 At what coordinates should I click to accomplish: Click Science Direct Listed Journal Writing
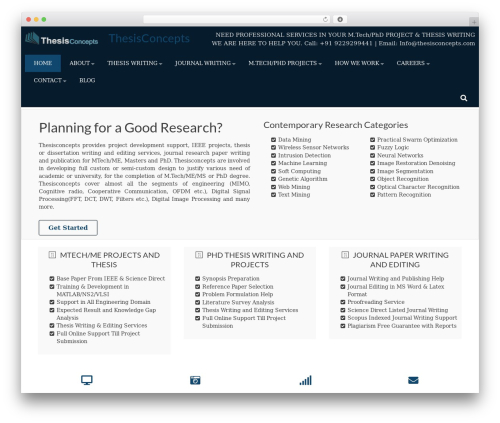[398, 310]
